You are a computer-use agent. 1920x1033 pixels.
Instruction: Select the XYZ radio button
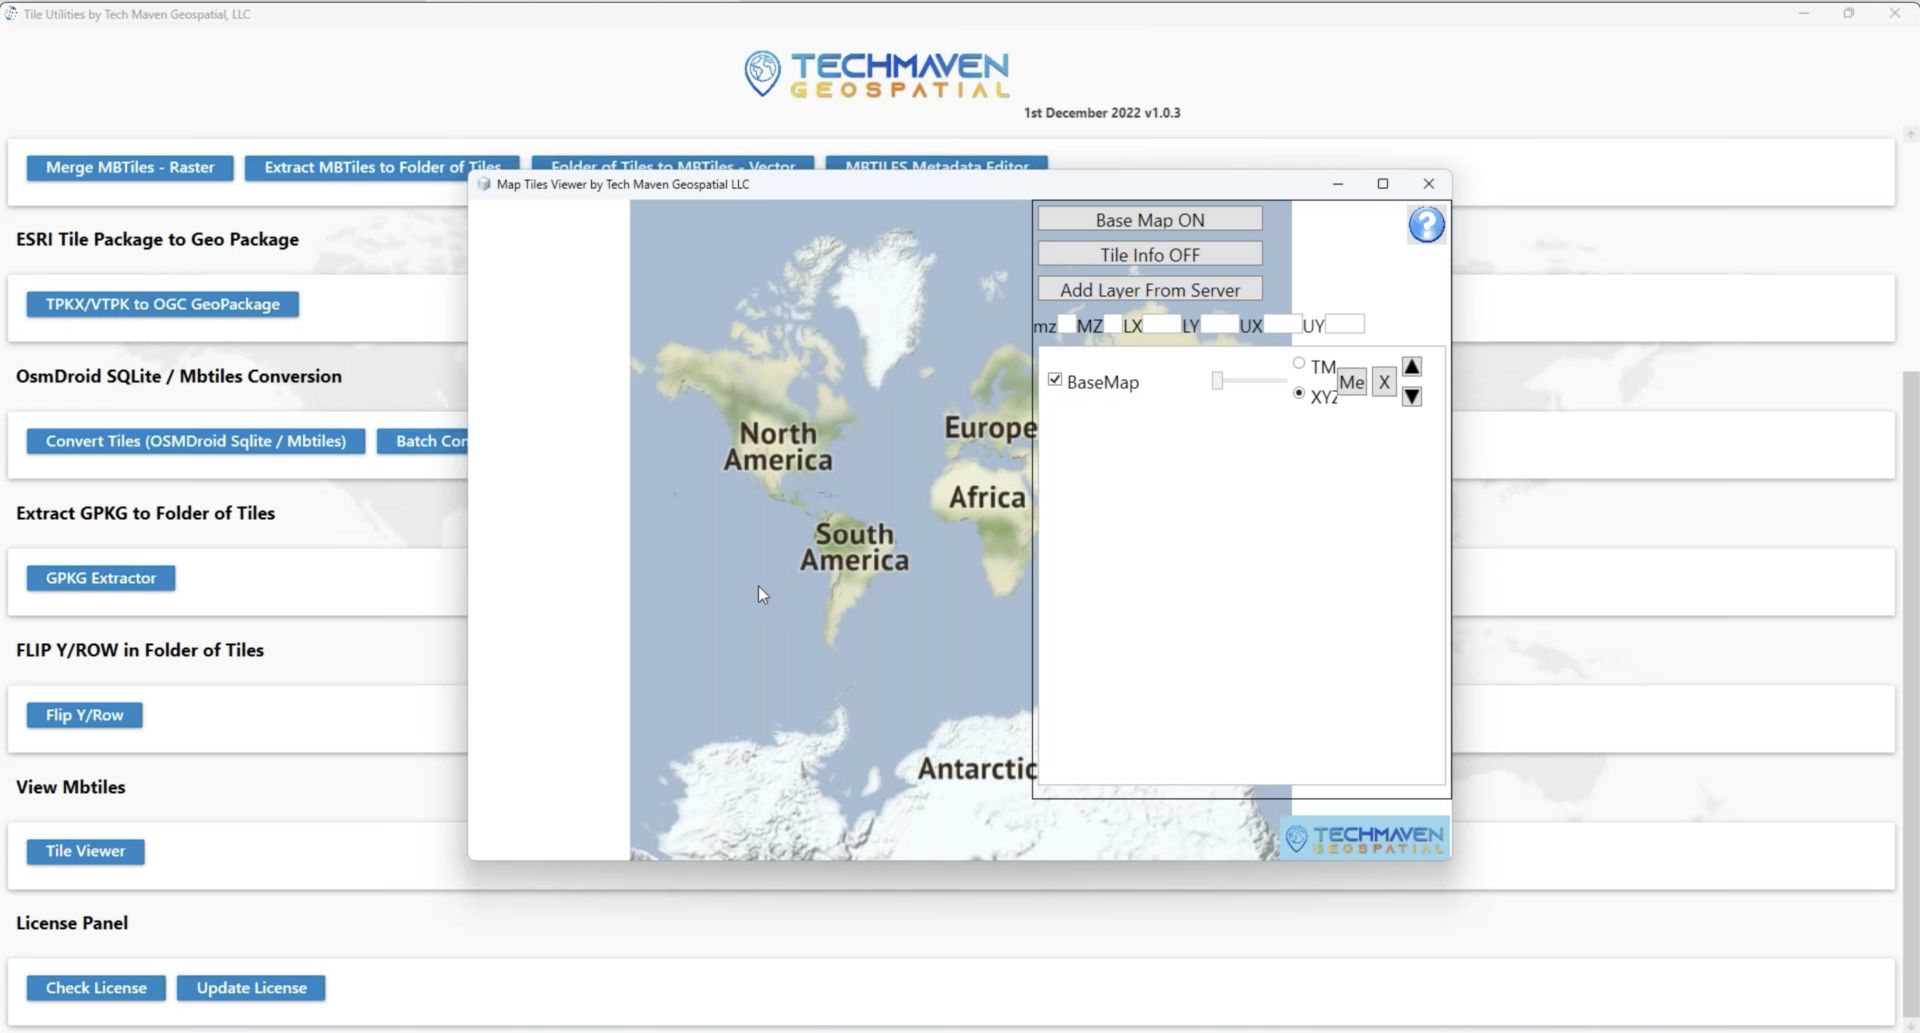[1299, 394]
